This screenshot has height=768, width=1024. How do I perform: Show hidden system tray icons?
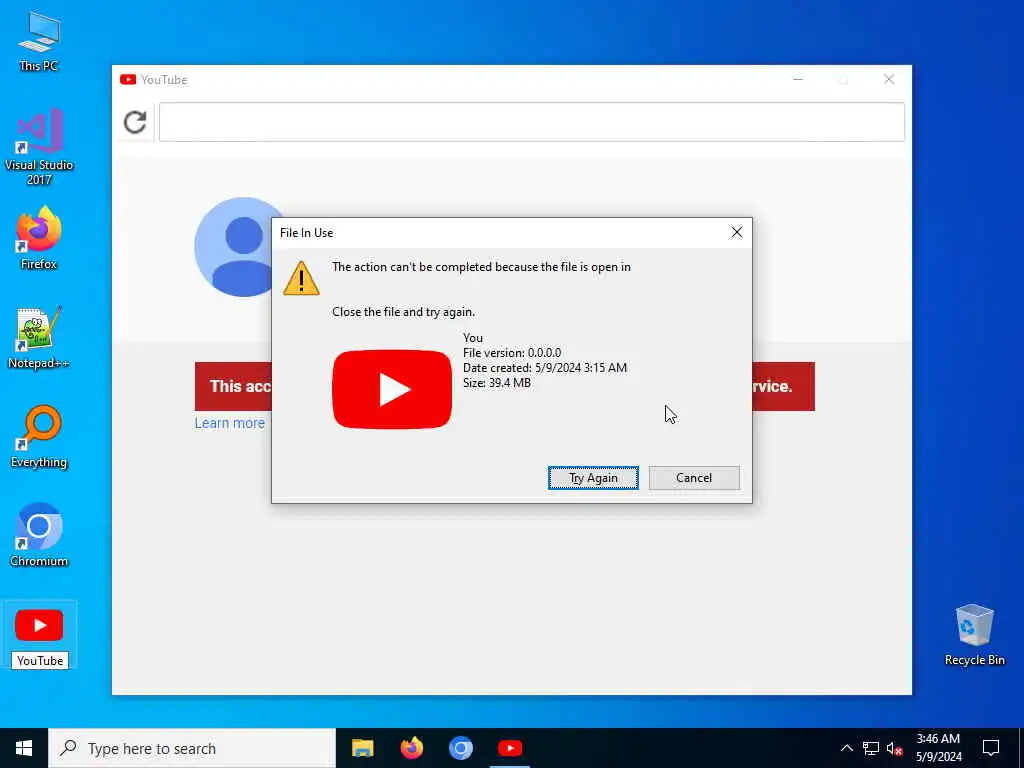(x=846, y=748)
